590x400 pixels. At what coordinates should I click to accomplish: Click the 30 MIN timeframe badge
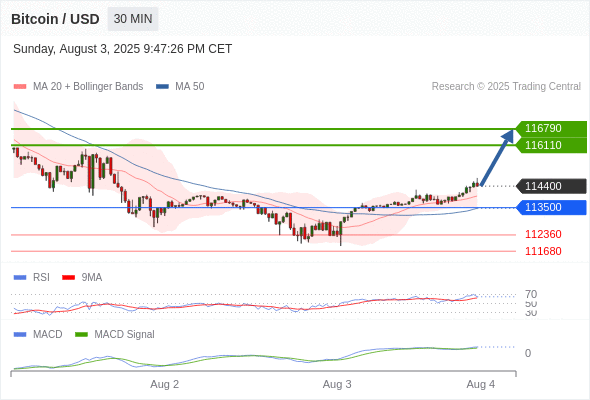pos(133,19)
